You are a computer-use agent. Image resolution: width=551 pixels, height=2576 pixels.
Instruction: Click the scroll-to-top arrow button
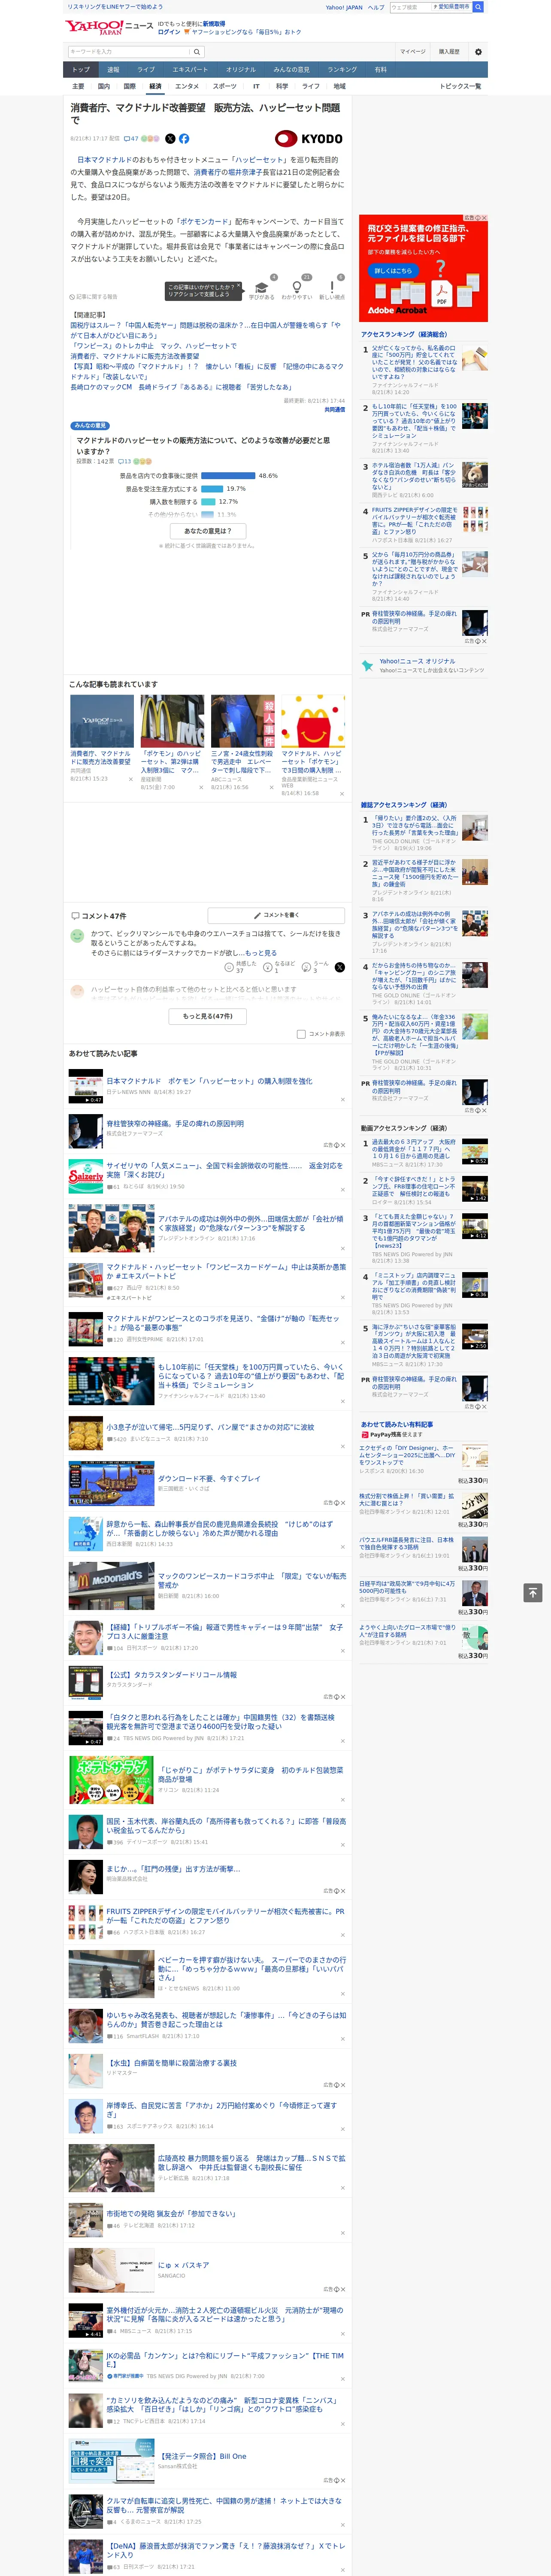(532, 1592)
